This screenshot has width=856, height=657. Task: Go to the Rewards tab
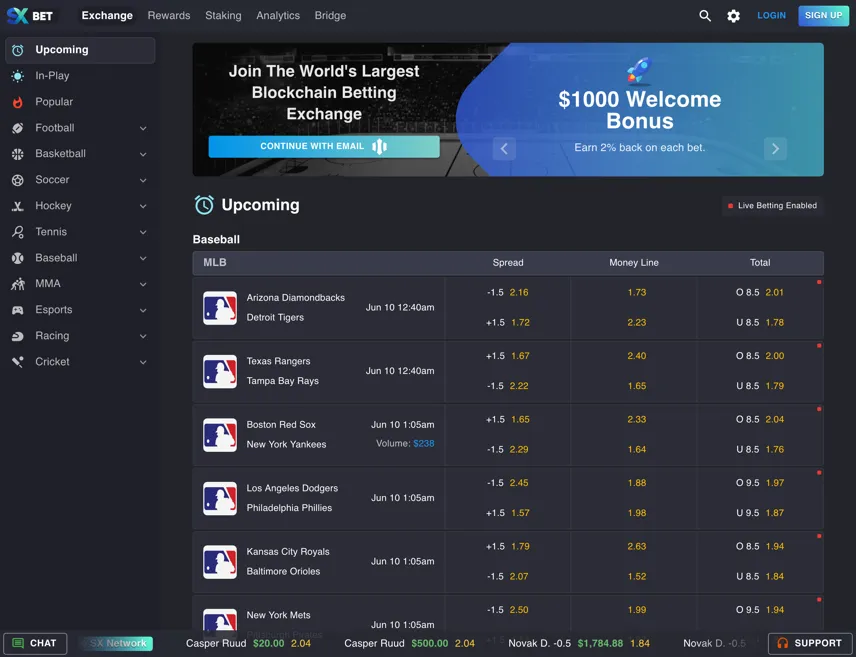click(x=169, y=15)
